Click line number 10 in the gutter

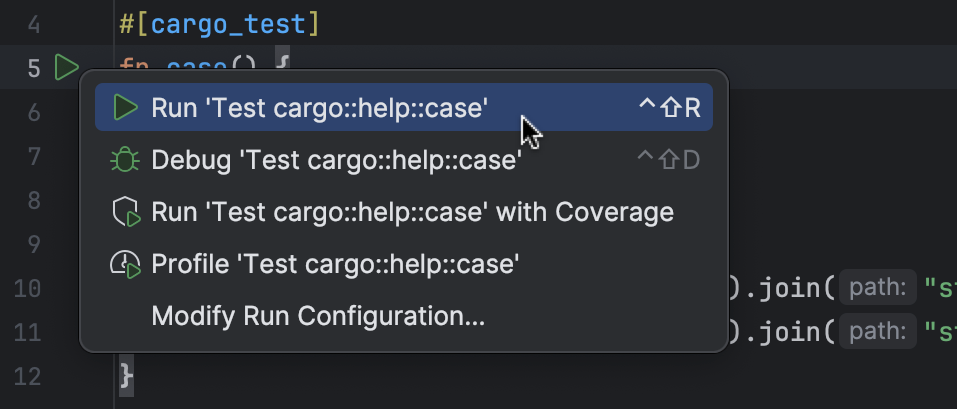[28, 289]
